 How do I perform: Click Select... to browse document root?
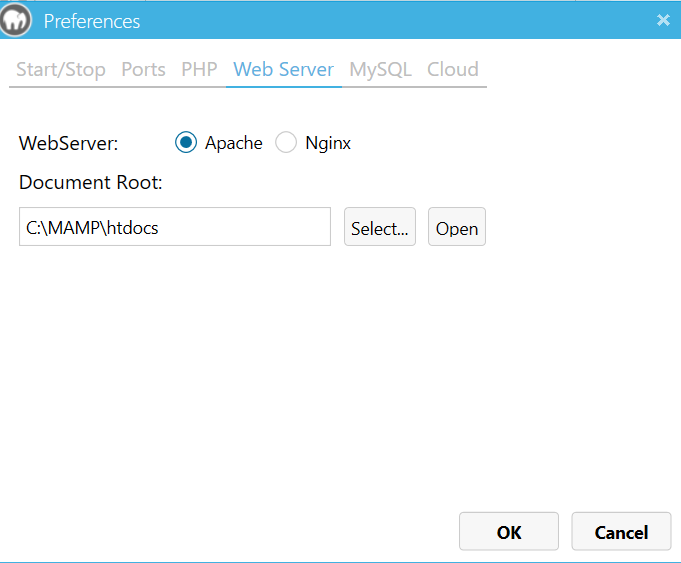pos(380,227)
